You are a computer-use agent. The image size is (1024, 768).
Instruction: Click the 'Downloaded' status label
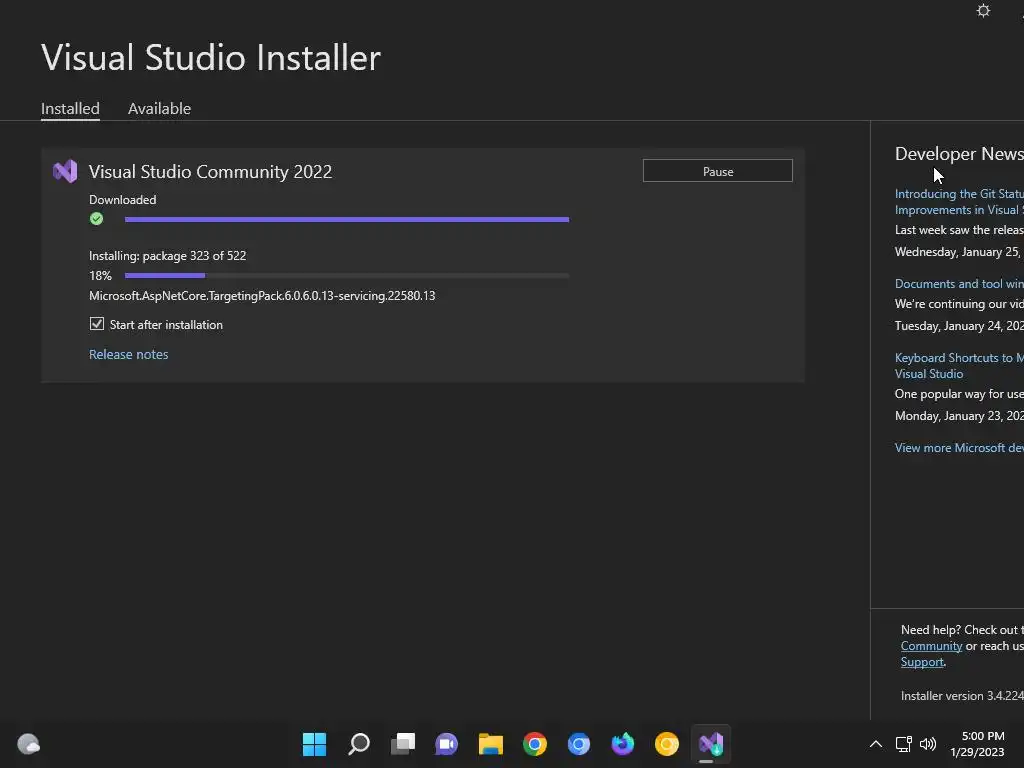123,200
